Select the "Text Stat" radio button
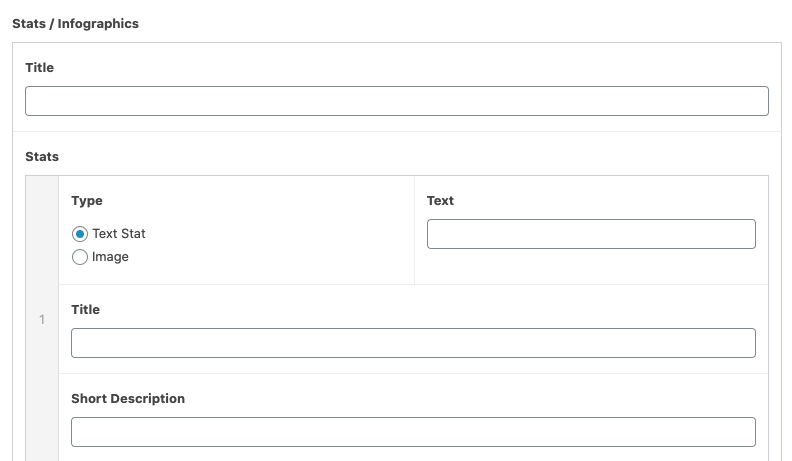The width and height of the screenshot is (792, 461). (x=80, y=234)
